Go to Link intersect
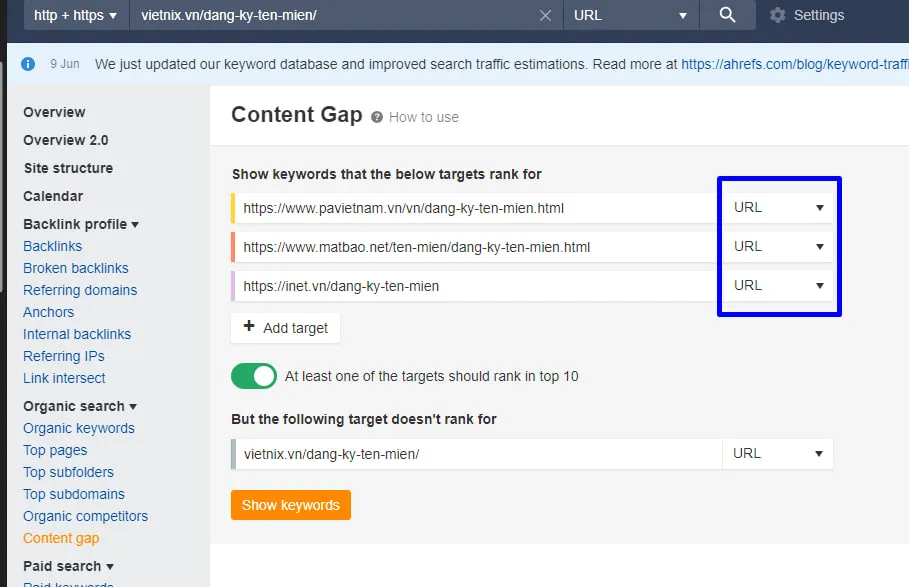The image size is (909, 587). (x=64, y=378)
